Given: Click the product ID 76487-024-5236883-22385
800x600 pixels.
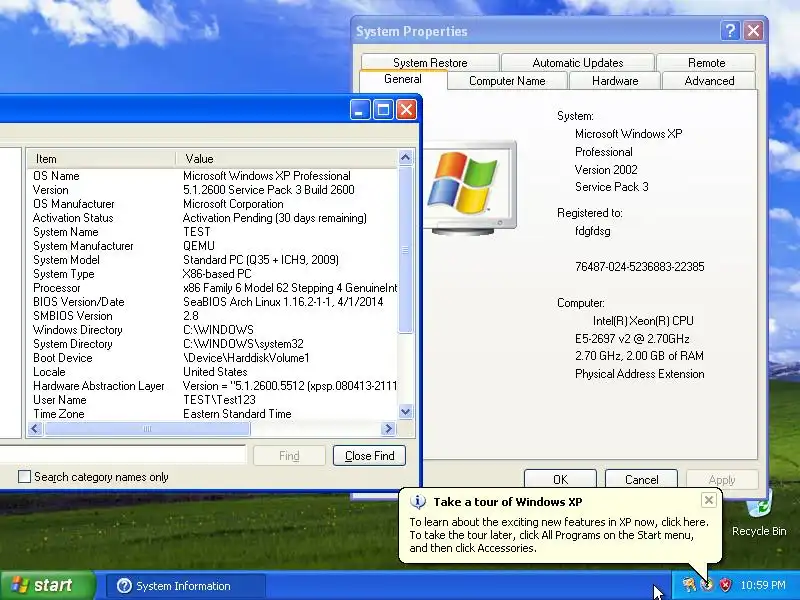Looking at the screenshot, I should point(639,267).
